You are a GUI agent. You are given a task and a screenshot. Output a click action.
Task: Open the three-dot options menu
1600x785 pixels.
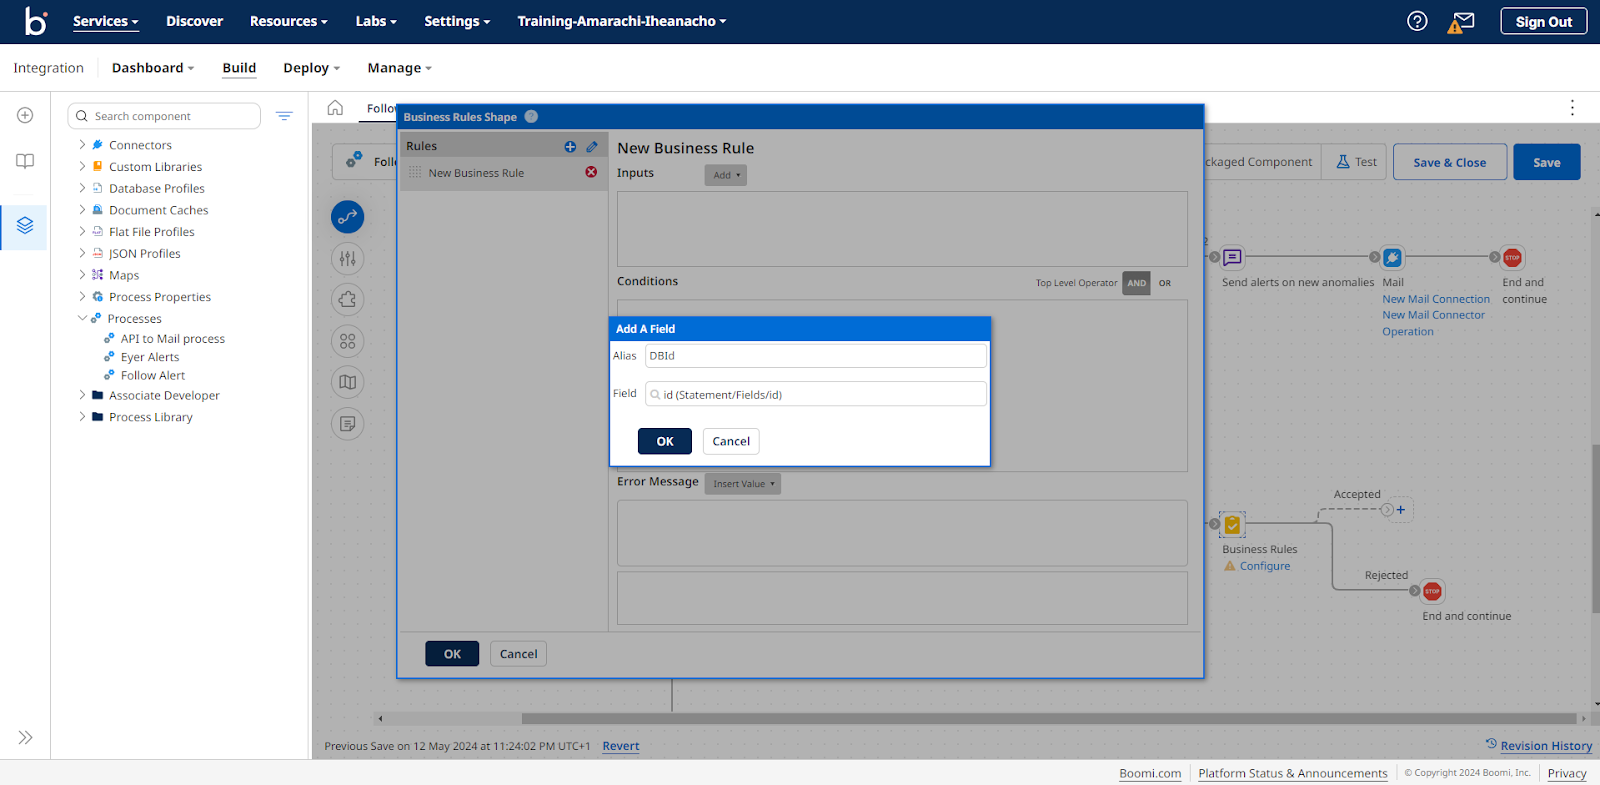1572,107
